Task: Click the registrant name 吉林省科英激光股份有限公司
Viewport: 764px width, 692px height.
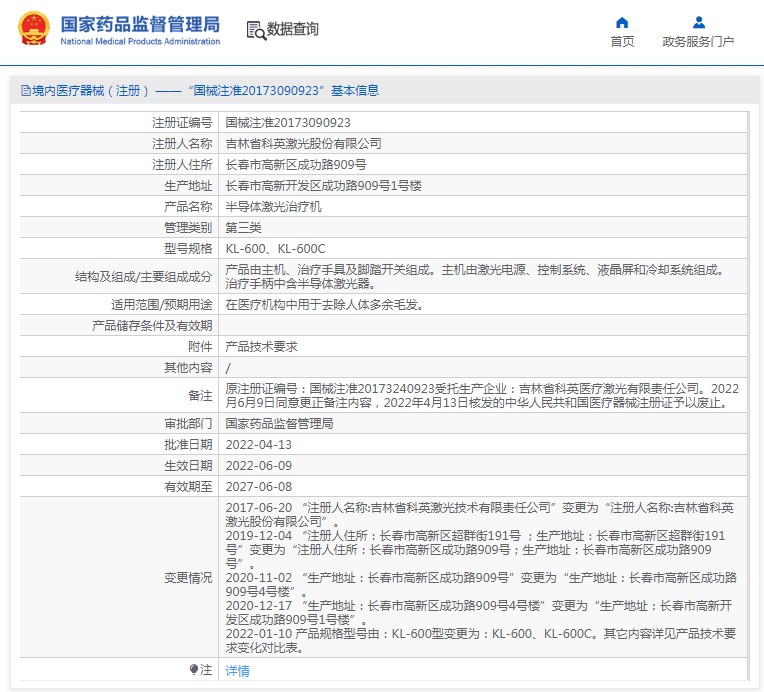Action: 303,143
